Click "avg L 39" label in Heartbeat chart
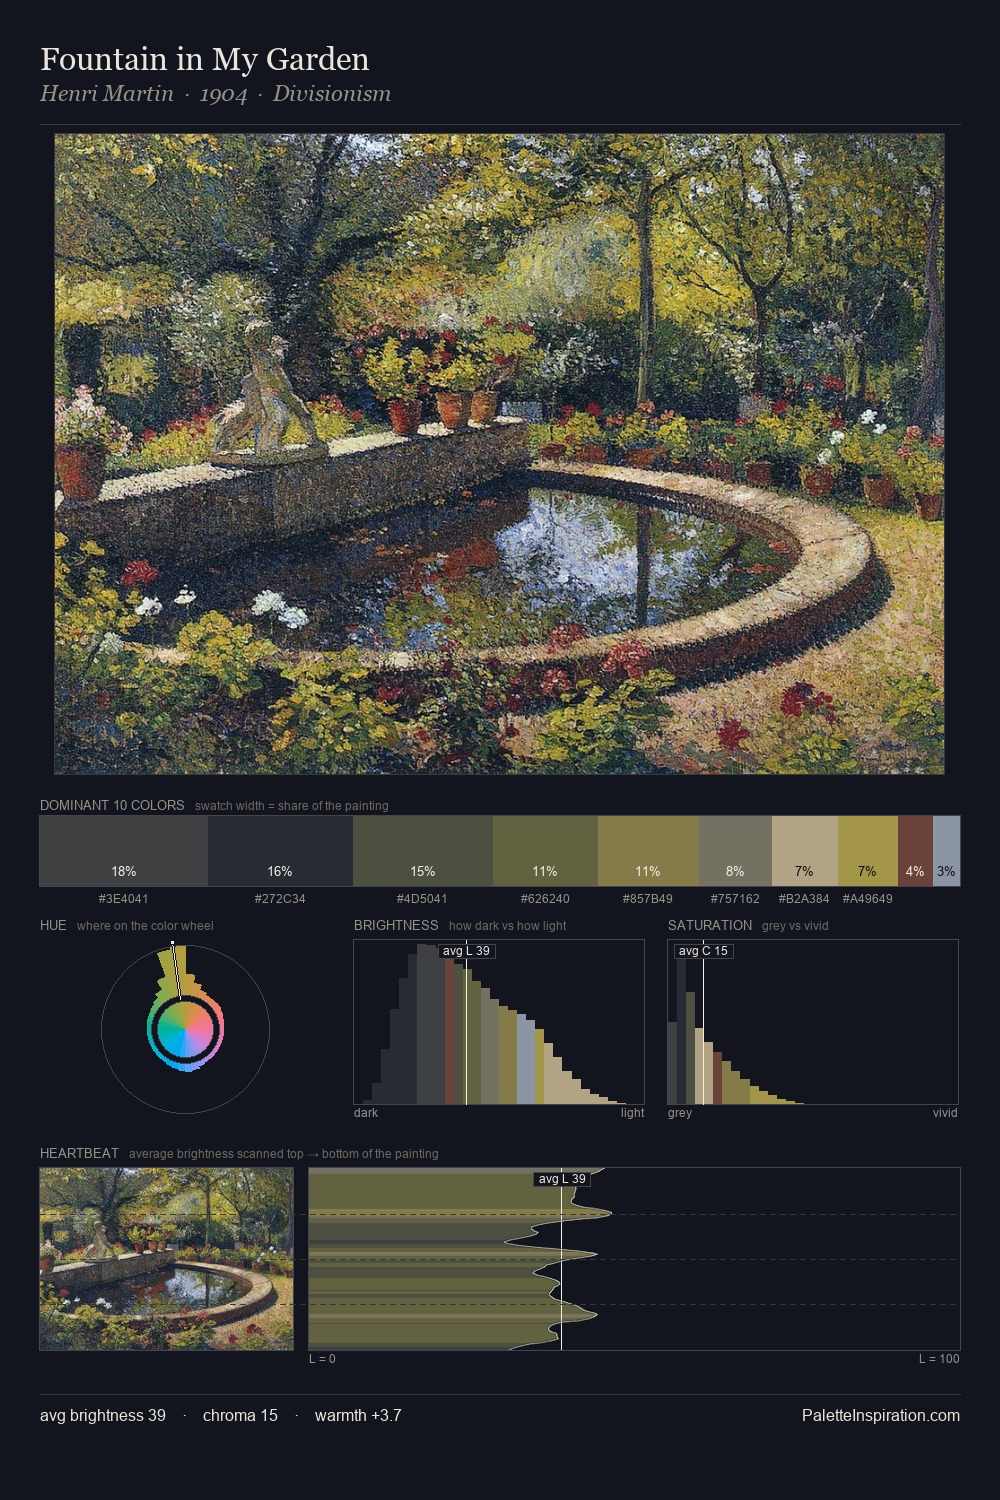 click(x=562, y=1179)
